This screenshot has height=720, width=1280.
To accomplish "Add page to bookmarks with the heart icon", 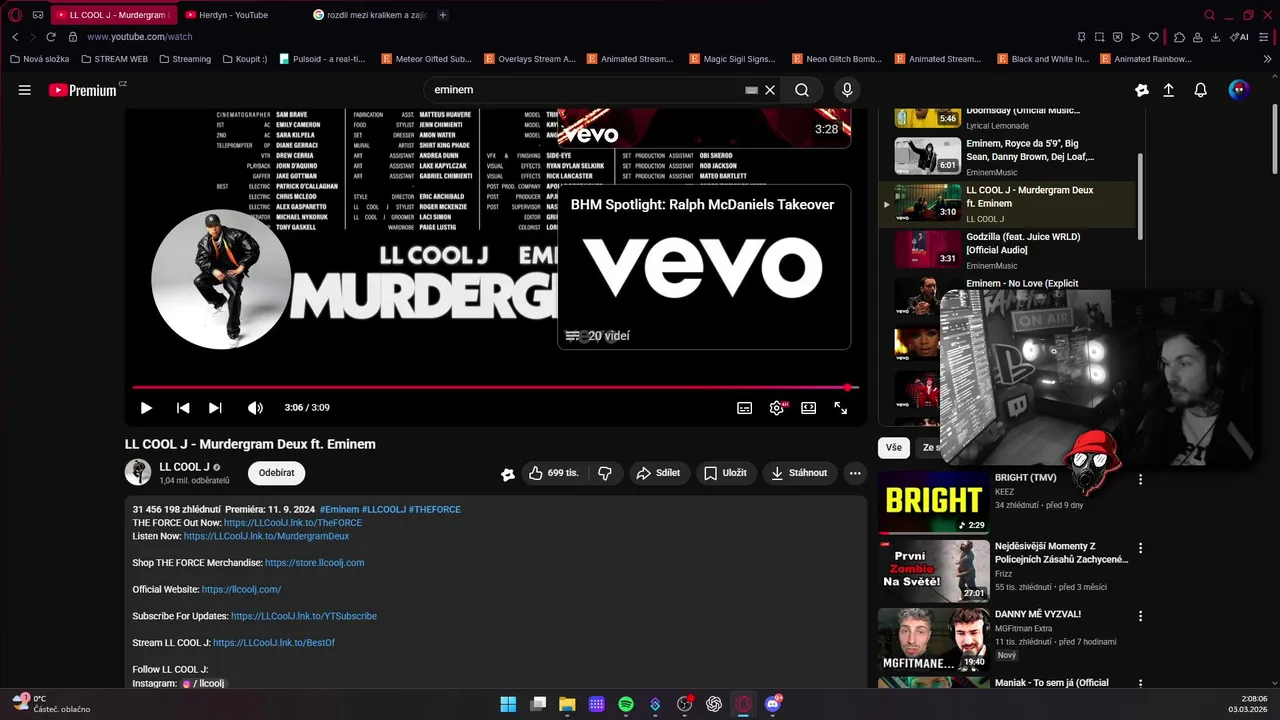I will [1153, 37].
